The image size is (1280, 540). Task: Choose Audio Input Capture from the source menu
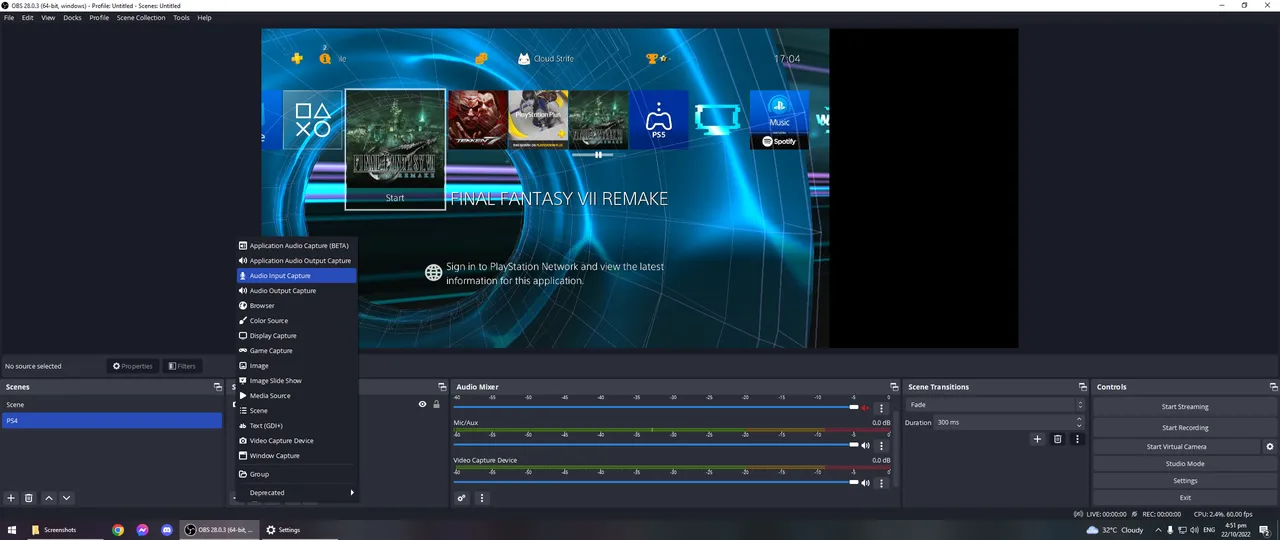tap(296, 276)
